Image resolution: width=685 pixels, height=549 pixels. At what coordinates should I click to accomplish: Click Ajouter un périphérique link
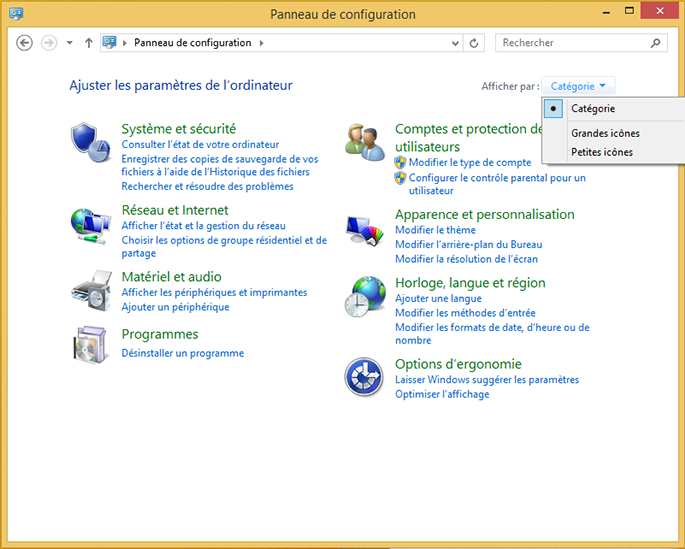175,307
